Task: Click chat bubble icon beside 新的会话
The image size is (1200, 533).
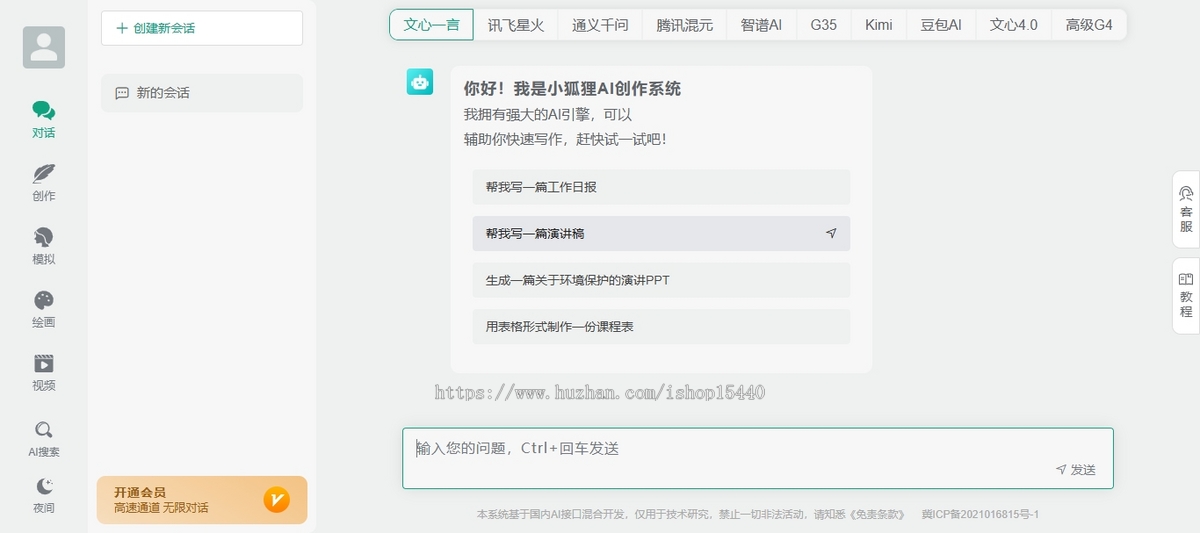Action: (122, 93)
